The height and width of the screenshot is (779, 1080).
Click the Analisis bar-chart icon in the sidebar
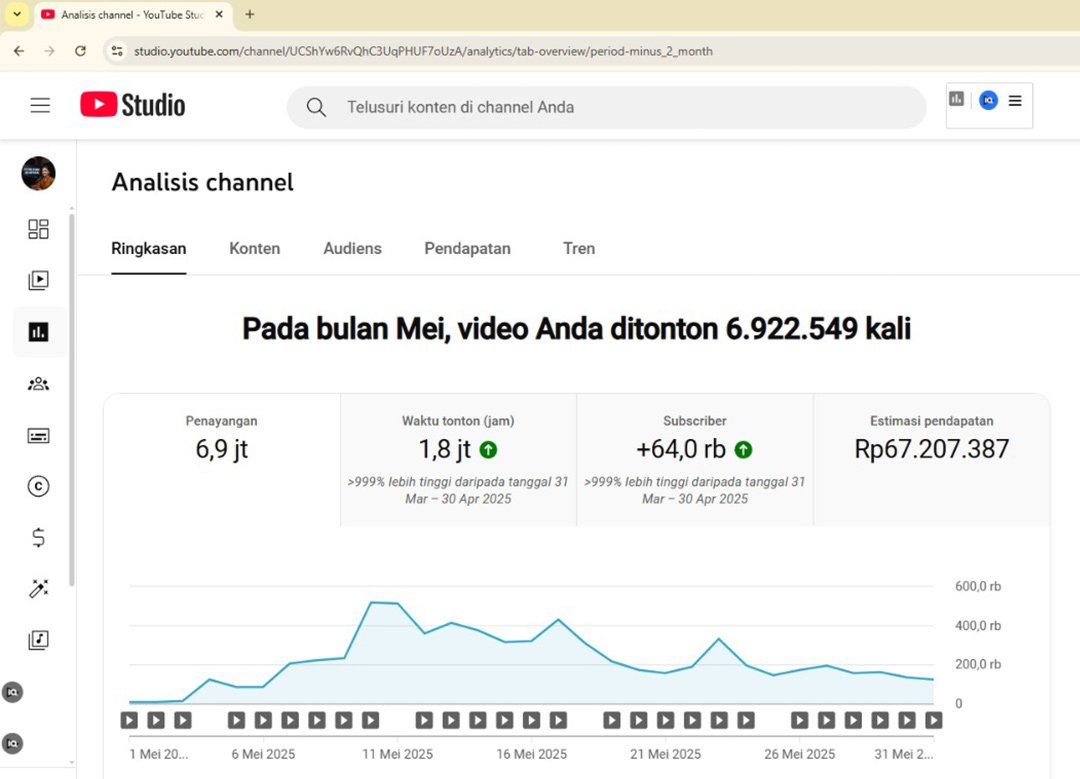39,332
